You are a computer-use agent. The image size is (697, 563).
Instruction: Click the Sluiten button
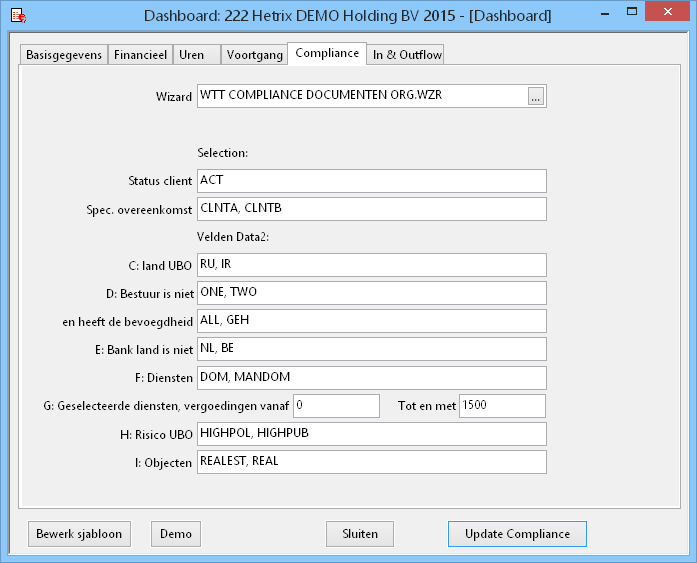[x=360, y=534]
